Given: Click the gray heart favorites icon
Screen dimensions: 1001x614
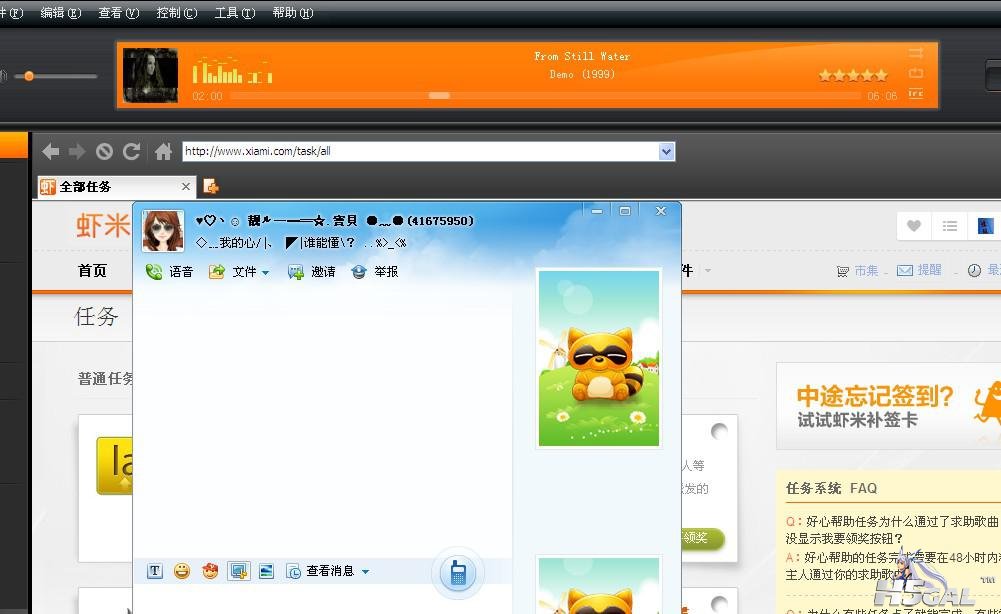Looking at the screenshot, I should (914, 226).
